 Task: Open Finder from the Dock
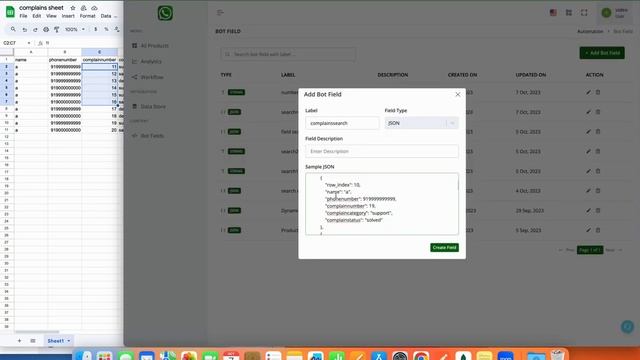[x=83, y=356]
